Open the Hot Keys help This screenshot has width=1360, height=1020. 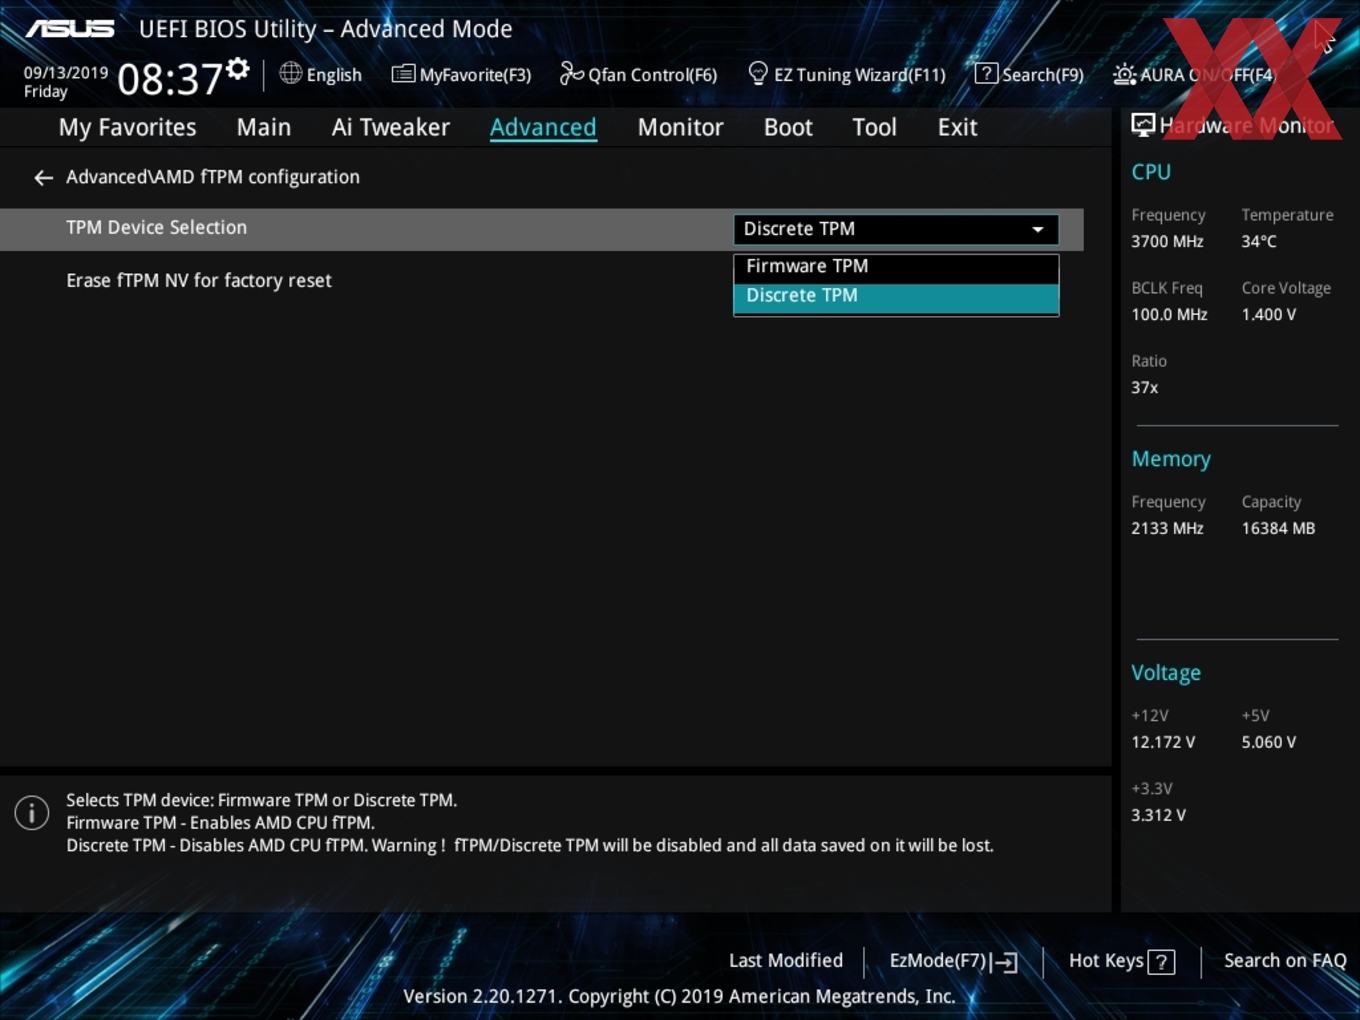1106,960
